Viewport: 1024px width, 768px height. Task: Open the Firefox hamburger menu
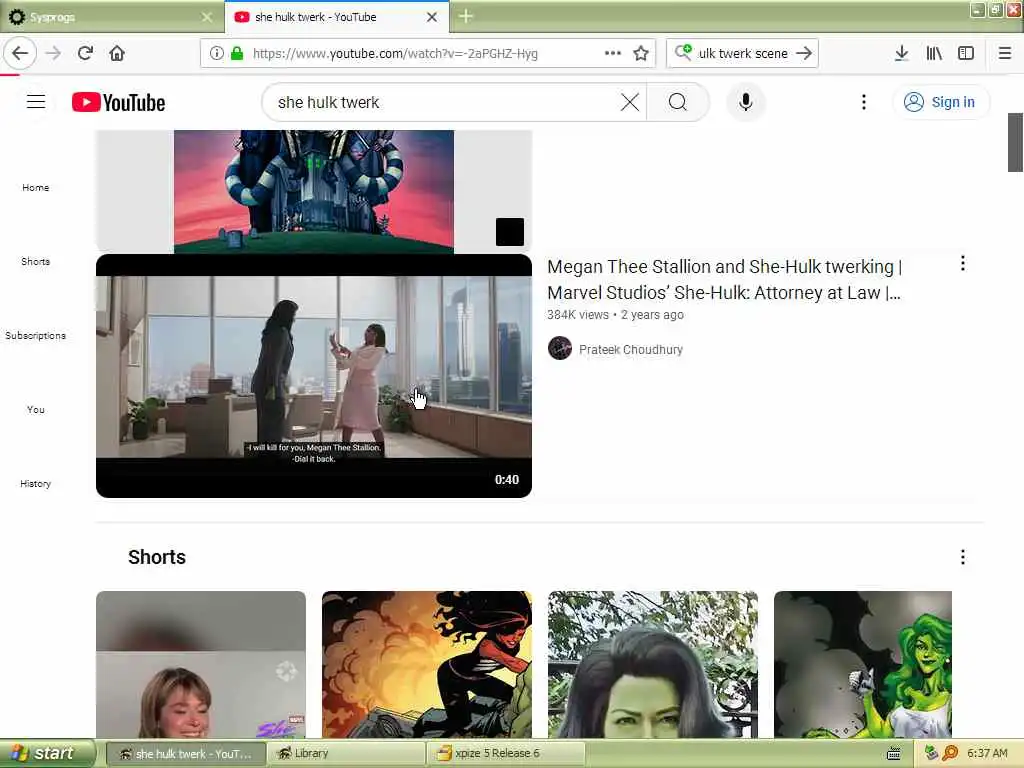point(1004,53)
